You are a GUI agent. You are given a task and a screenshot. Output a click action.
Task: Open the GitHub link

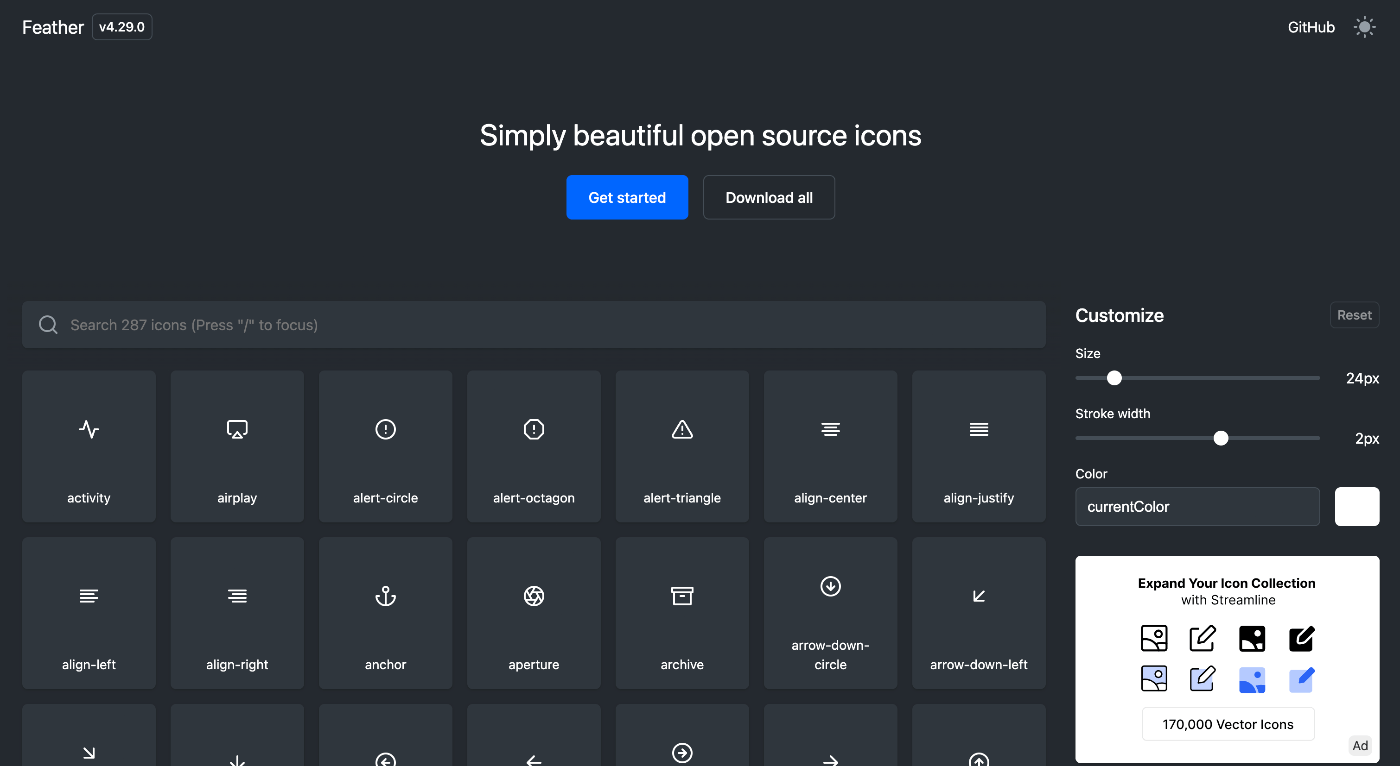click(1311, 28)
